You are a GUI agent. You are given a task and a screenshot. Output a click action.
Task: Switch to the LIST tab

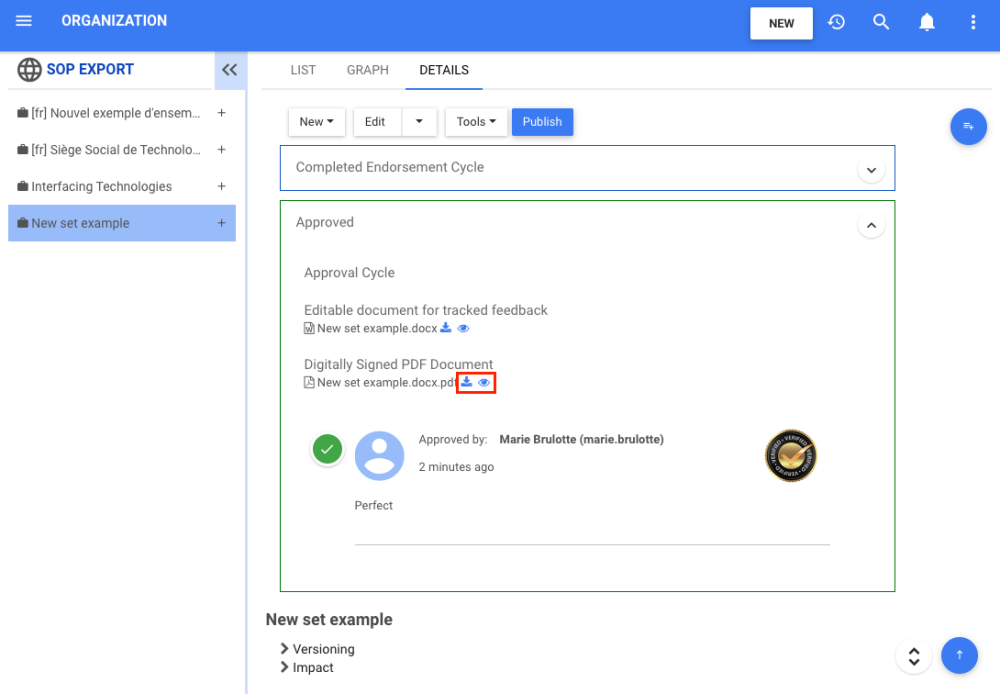point(303,70)
